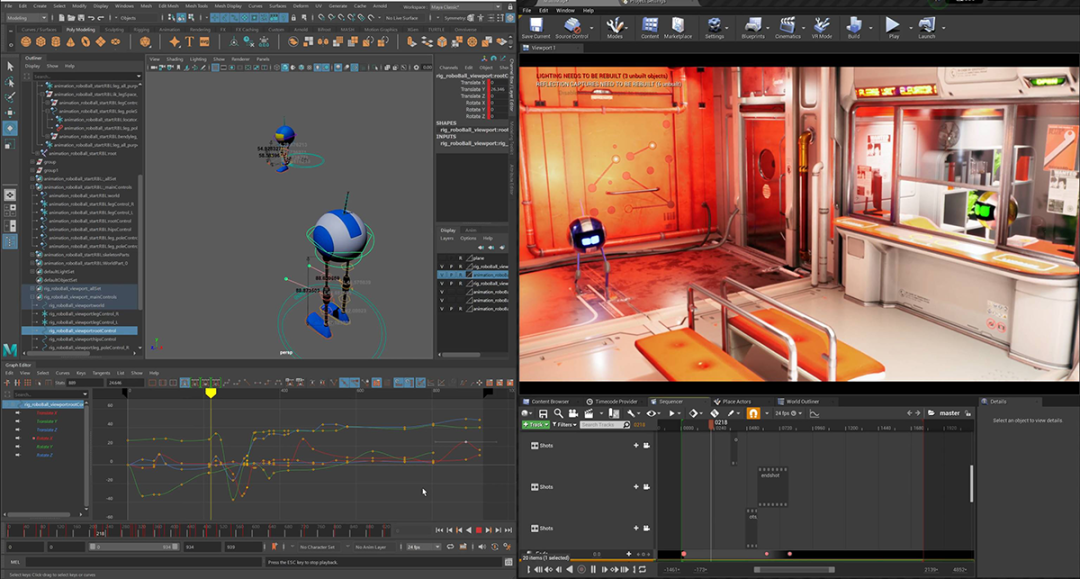Open the Mesh Tools menu in Maya
Image resolution: width=1080 pixels, height=579 pixels.
click(195, 6)
